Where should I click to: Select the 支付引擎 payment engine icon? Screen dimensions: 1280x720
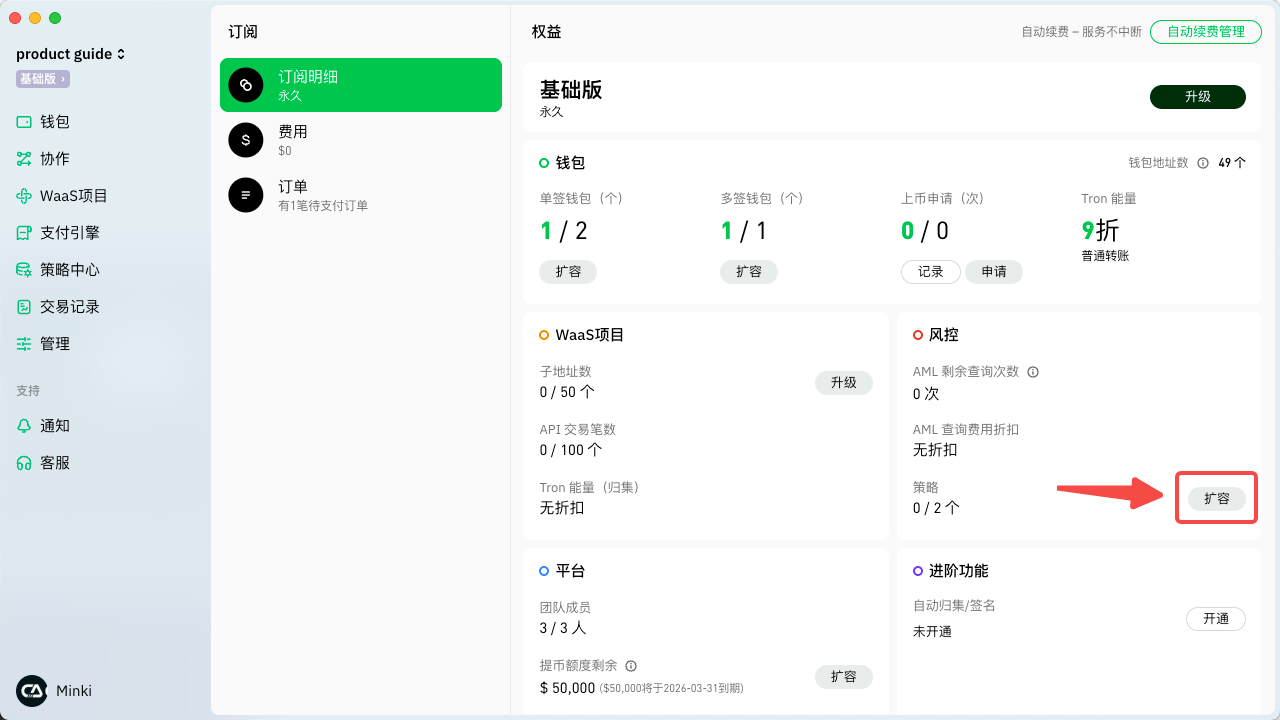(24, 233)
